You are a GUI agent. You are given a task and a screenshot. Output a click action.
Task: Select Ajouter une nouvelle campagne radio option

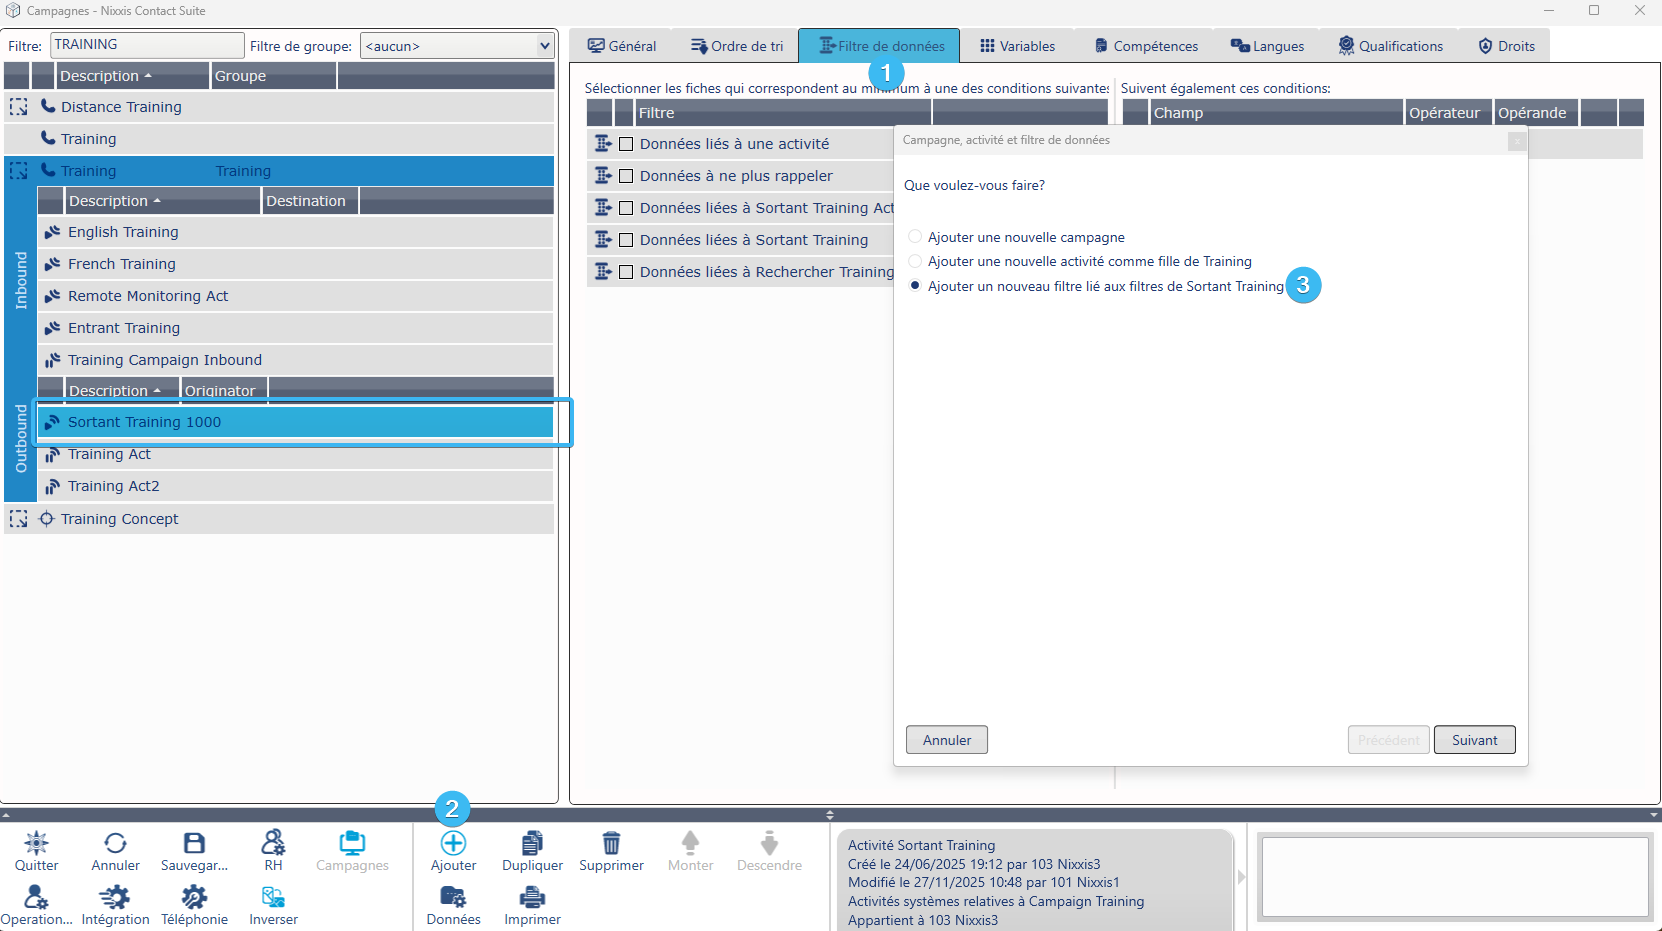(x=915, y=237)
